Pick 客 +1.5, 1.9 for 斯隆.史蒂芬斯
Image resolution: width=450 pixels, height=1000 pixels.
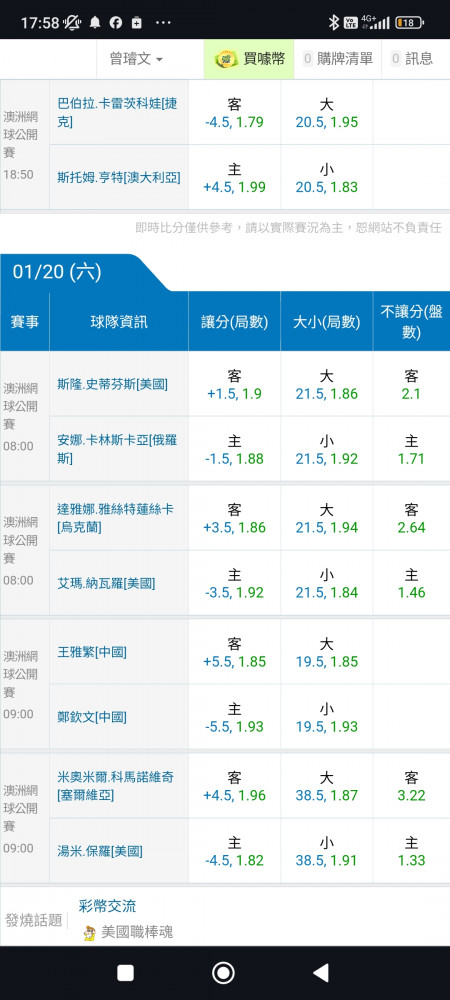(x=234, y=385)
